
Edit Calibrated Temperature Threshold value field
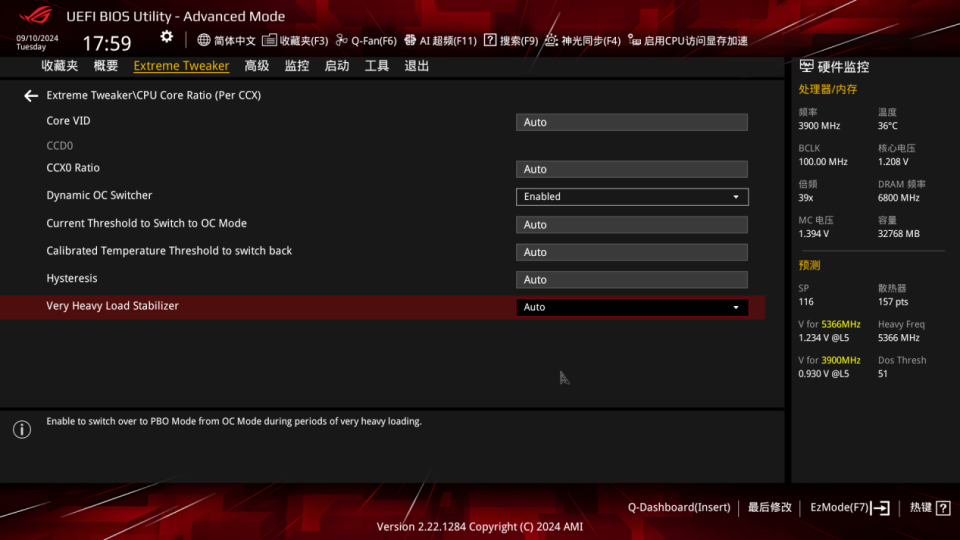632,252
